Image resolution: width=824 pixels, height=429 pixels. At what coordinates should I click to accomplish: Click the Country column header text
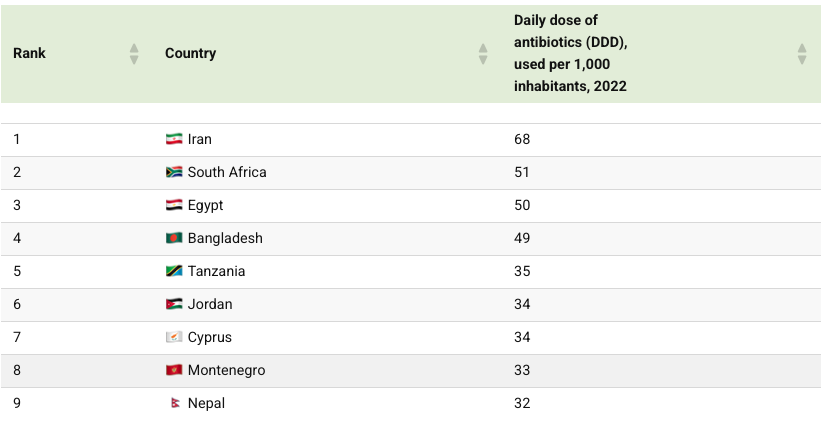[x=190, y=54]
